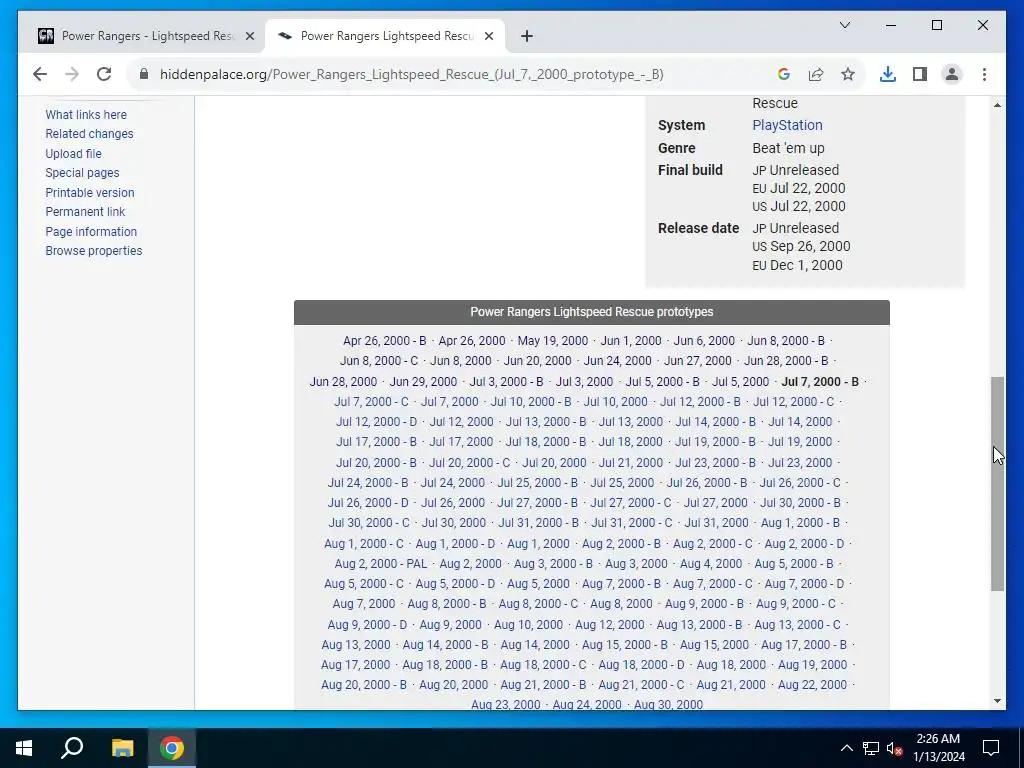1024x768 pixels.
Task: Open the Windows Start menu
Action: 24,748
